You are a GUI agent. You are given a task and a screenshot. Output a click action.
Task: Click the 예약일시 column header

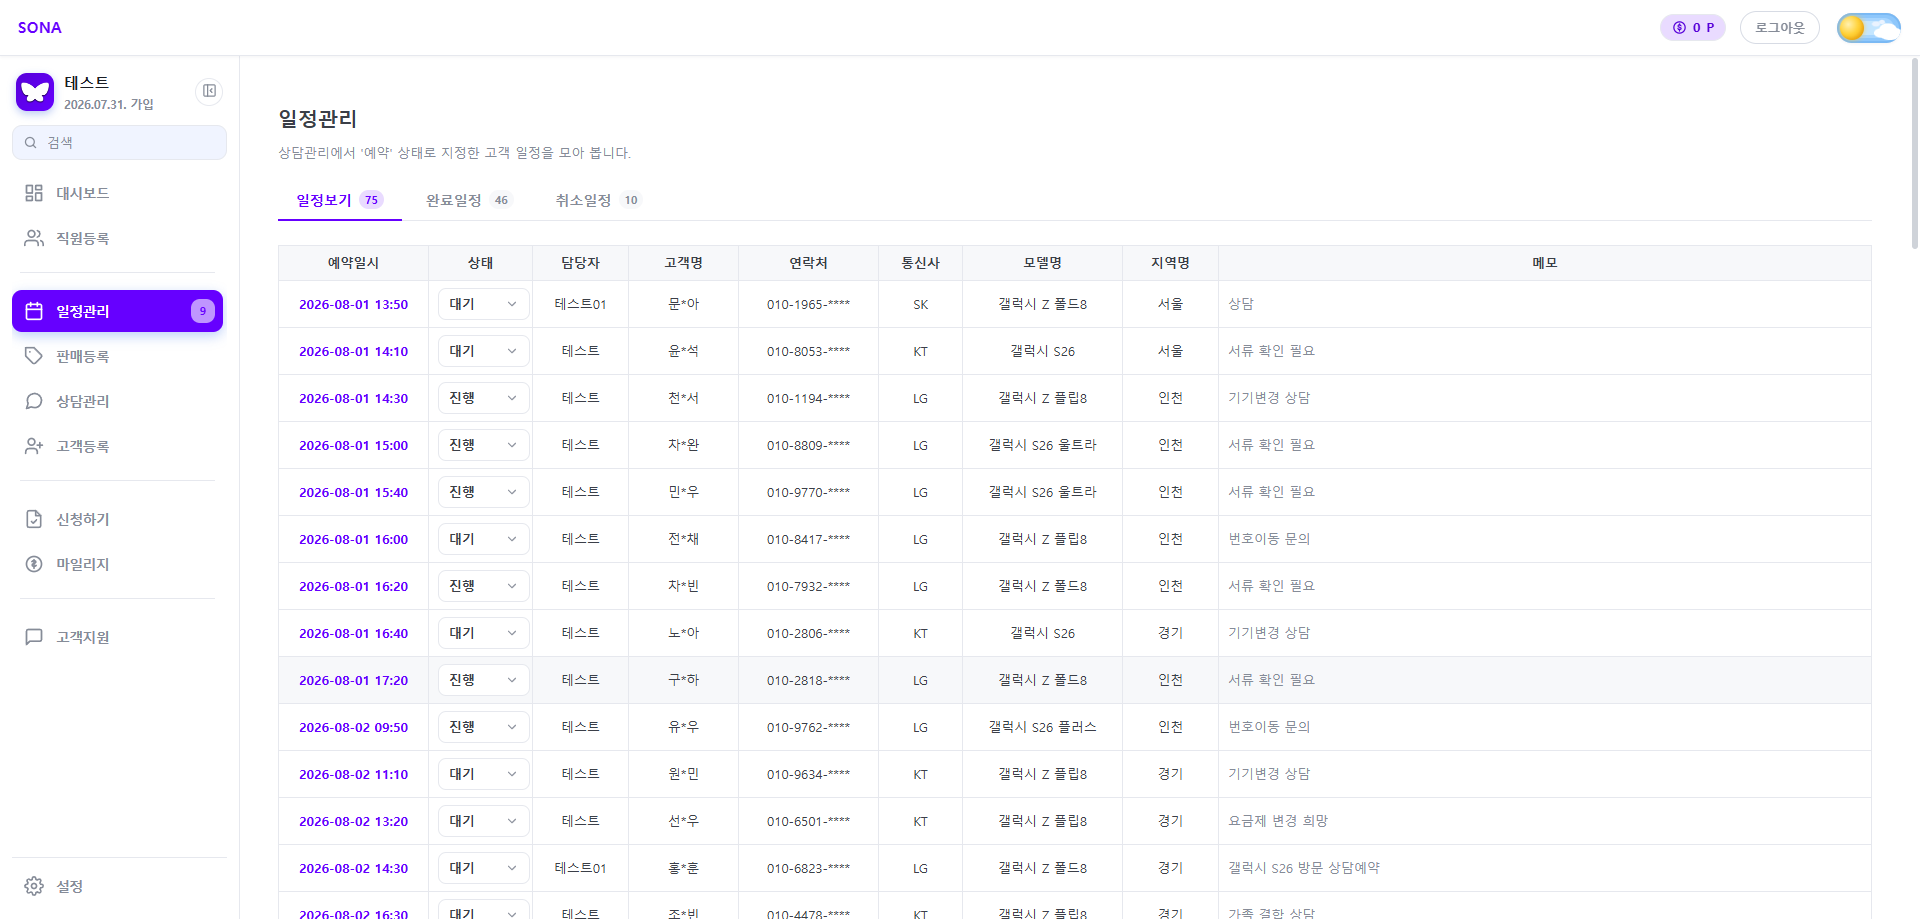354,263
